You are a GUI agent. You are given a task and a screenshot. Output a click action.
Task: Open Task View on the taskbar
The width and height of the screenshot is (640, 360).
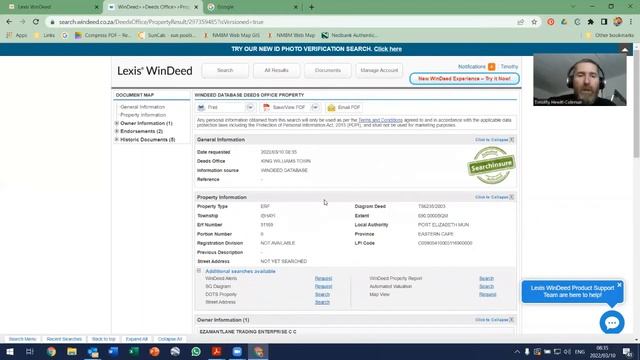pyautogui.click(x=29, y=351)
